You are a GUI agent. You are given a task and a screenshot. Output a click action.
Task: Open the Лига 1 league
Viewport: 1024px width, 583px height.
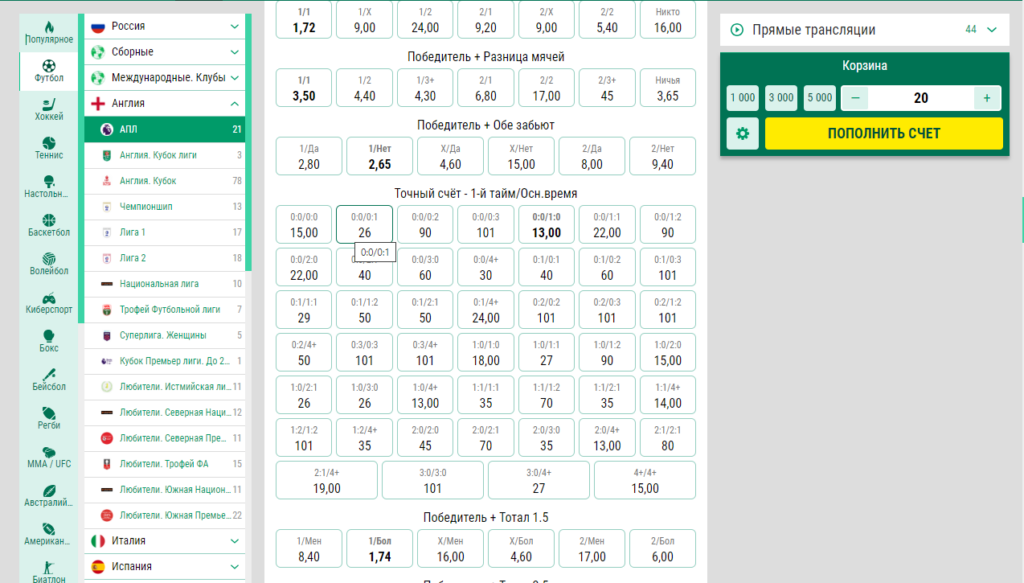click(165, 232)
